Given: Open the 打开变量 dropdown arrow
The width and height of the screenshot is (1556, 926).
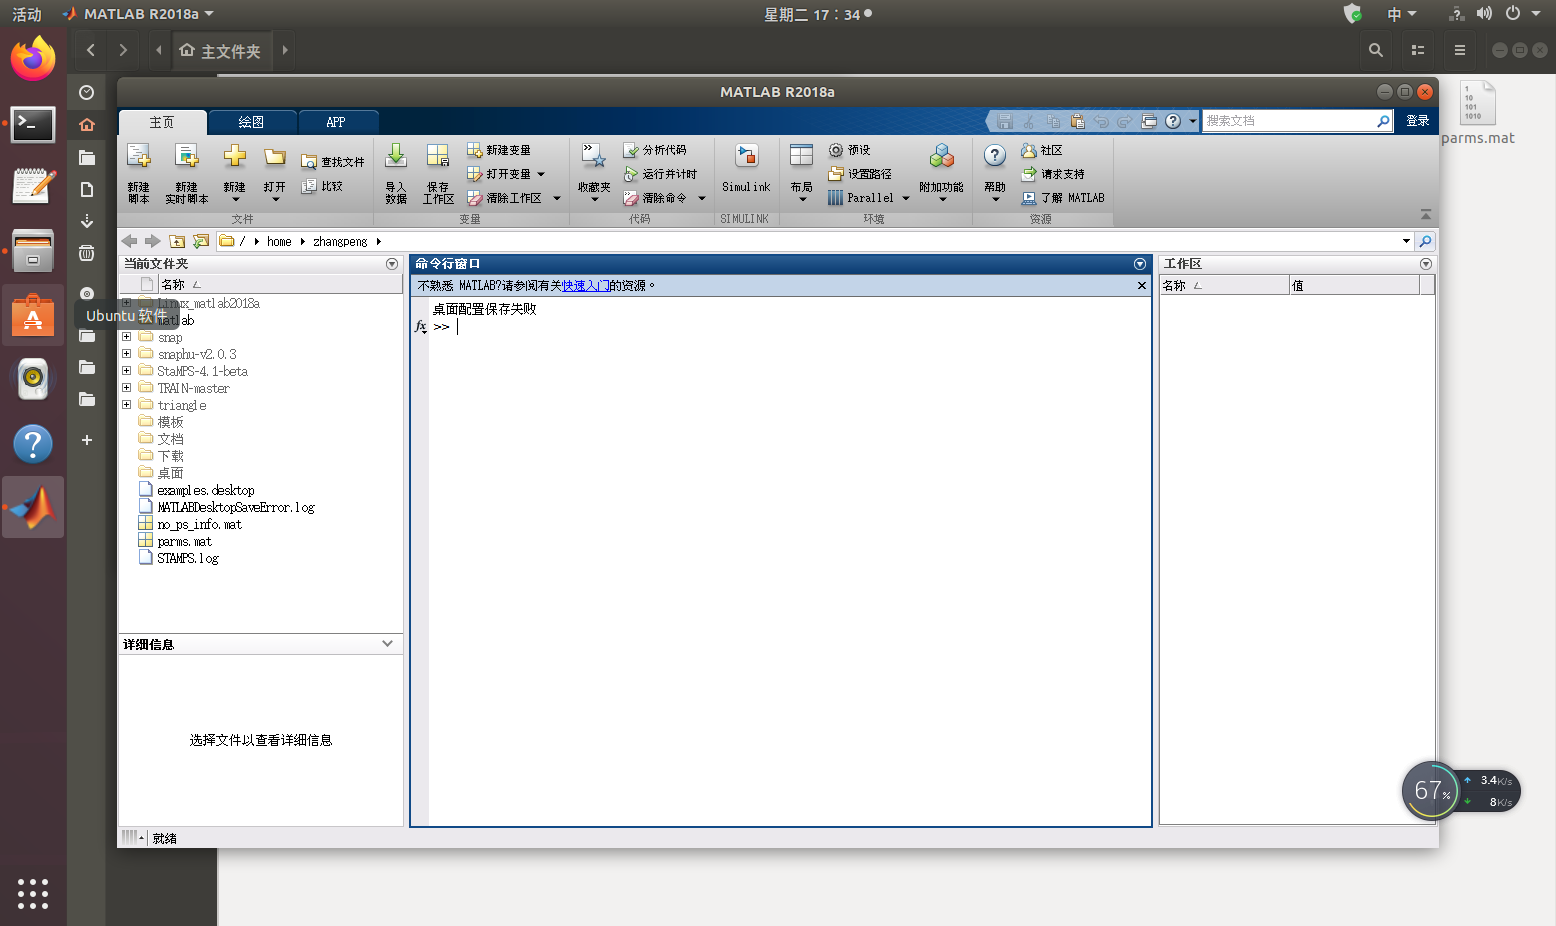Looking at the screenshot, I should pyautogui.click(x=541, y=174).
